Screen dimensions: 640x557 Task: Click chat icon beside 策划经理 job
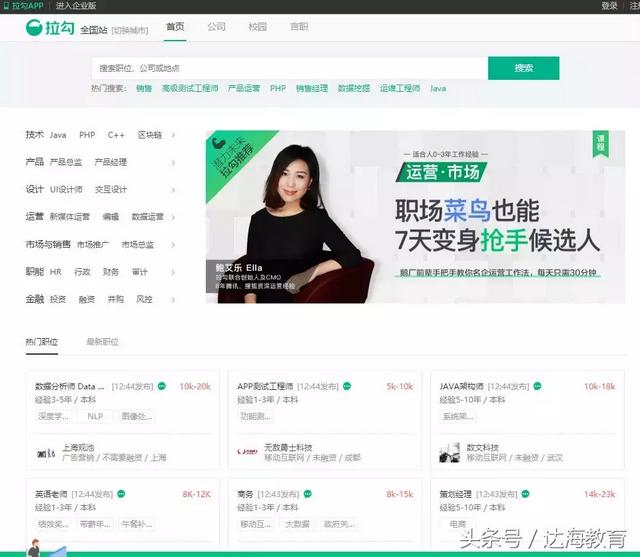pyautogui.click(x=525, y=494)
